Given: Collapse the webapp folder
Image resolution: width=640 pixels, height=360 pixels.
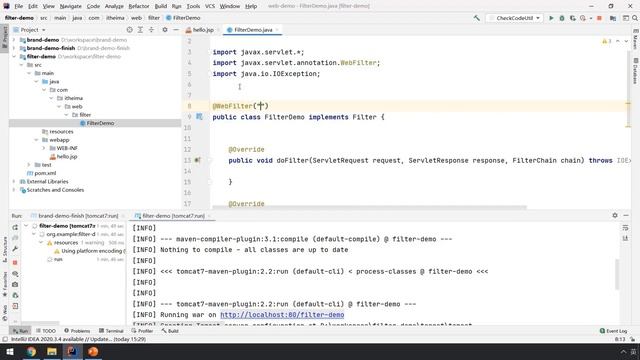Looking at the screenshot, I should 36,140.
